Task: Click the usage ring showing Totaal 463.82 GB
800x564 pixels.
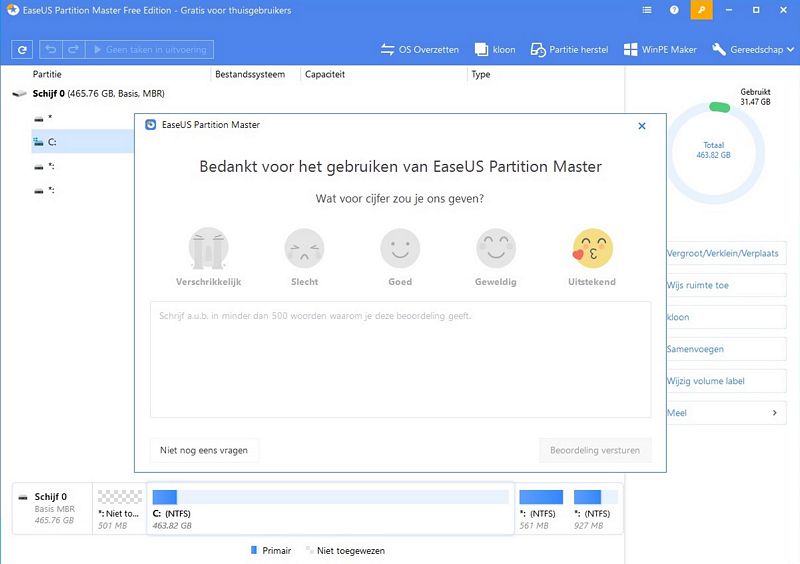Action: point(714,153)
